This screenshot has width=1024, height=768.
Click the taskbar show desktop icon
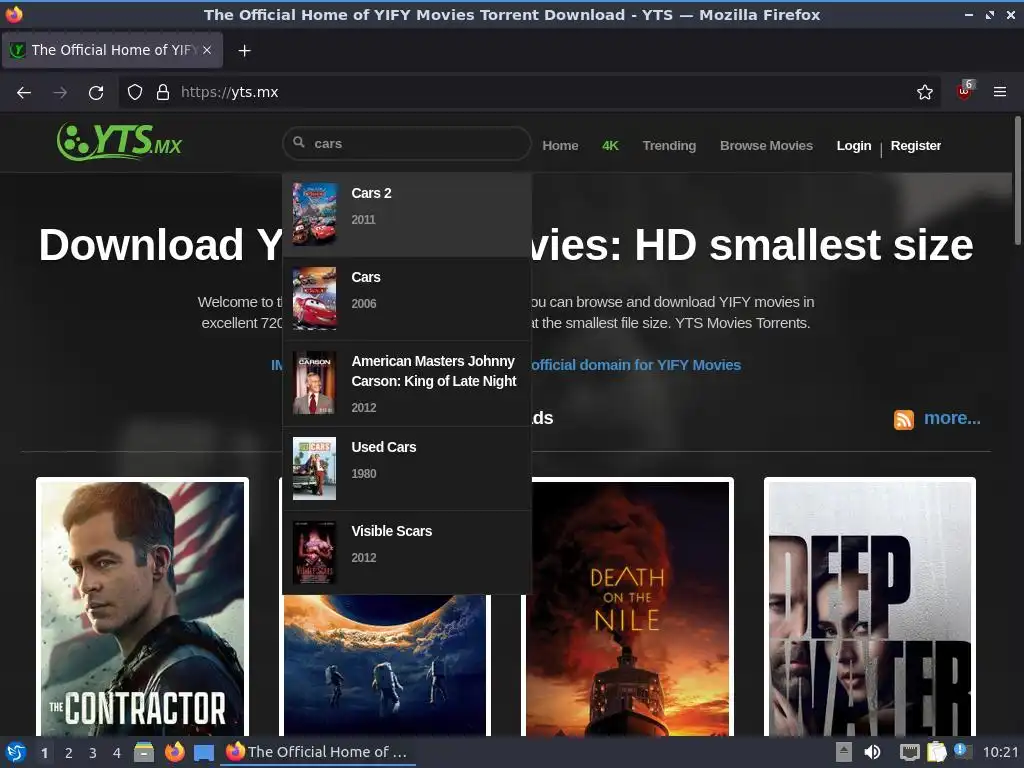[x=204, y=752]
